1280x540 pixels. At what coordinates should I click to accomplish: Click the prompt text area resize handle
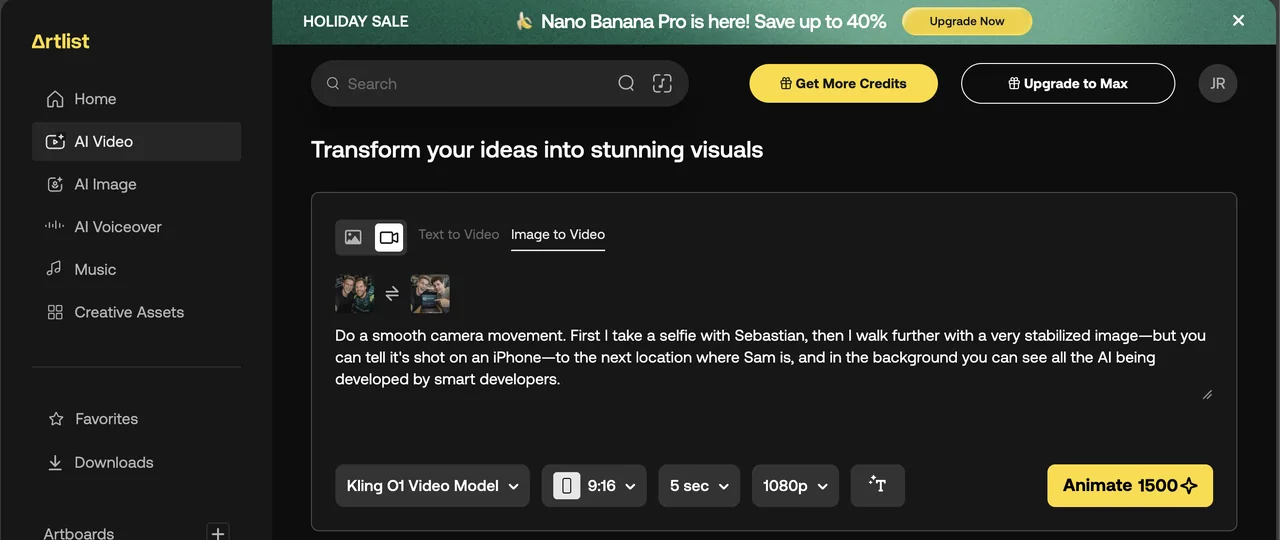point(1207,395)
